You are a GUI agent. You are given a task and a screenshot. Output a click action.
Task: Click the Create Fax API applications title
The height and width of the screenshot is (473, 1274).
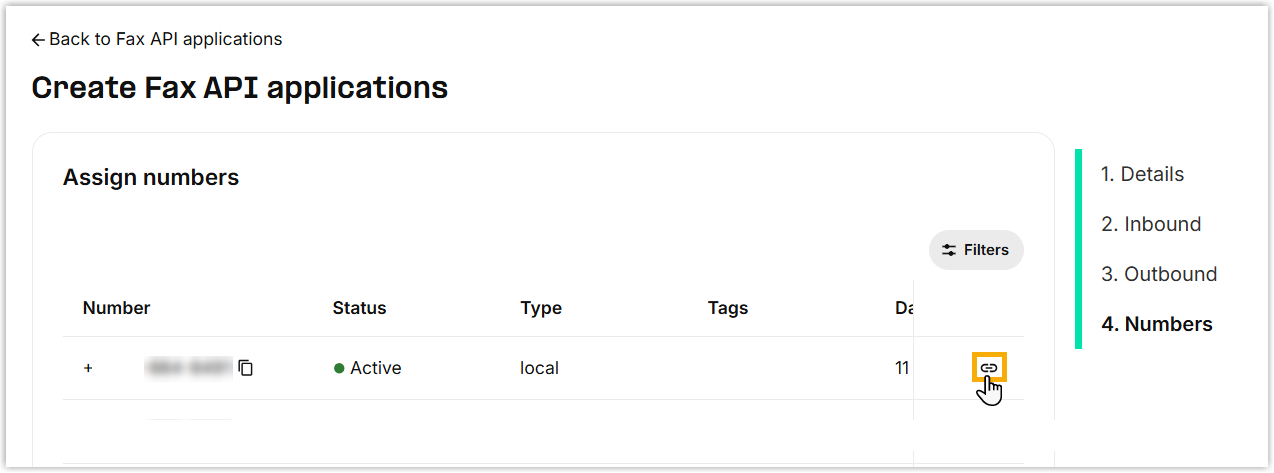click(x=240, y=88)
